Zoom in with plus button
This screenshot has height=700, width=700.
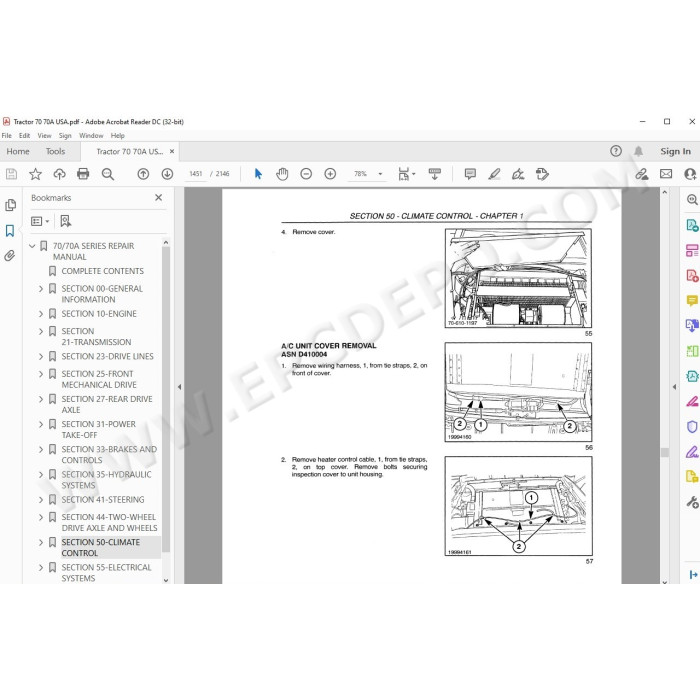(x=330, y=174)
